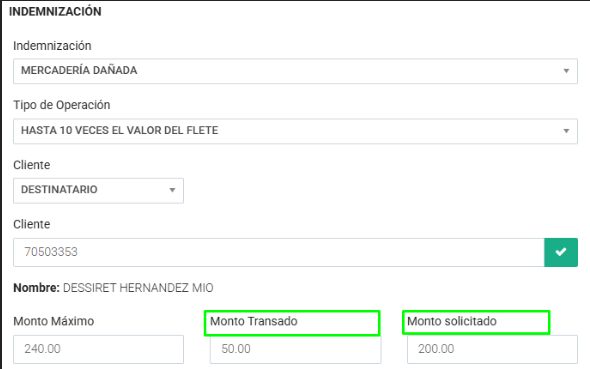The height and width of the screenshot is (369, 590).
Task: Click the Cliente label above the 70503353 field
Action: click(x=32, y=224)
